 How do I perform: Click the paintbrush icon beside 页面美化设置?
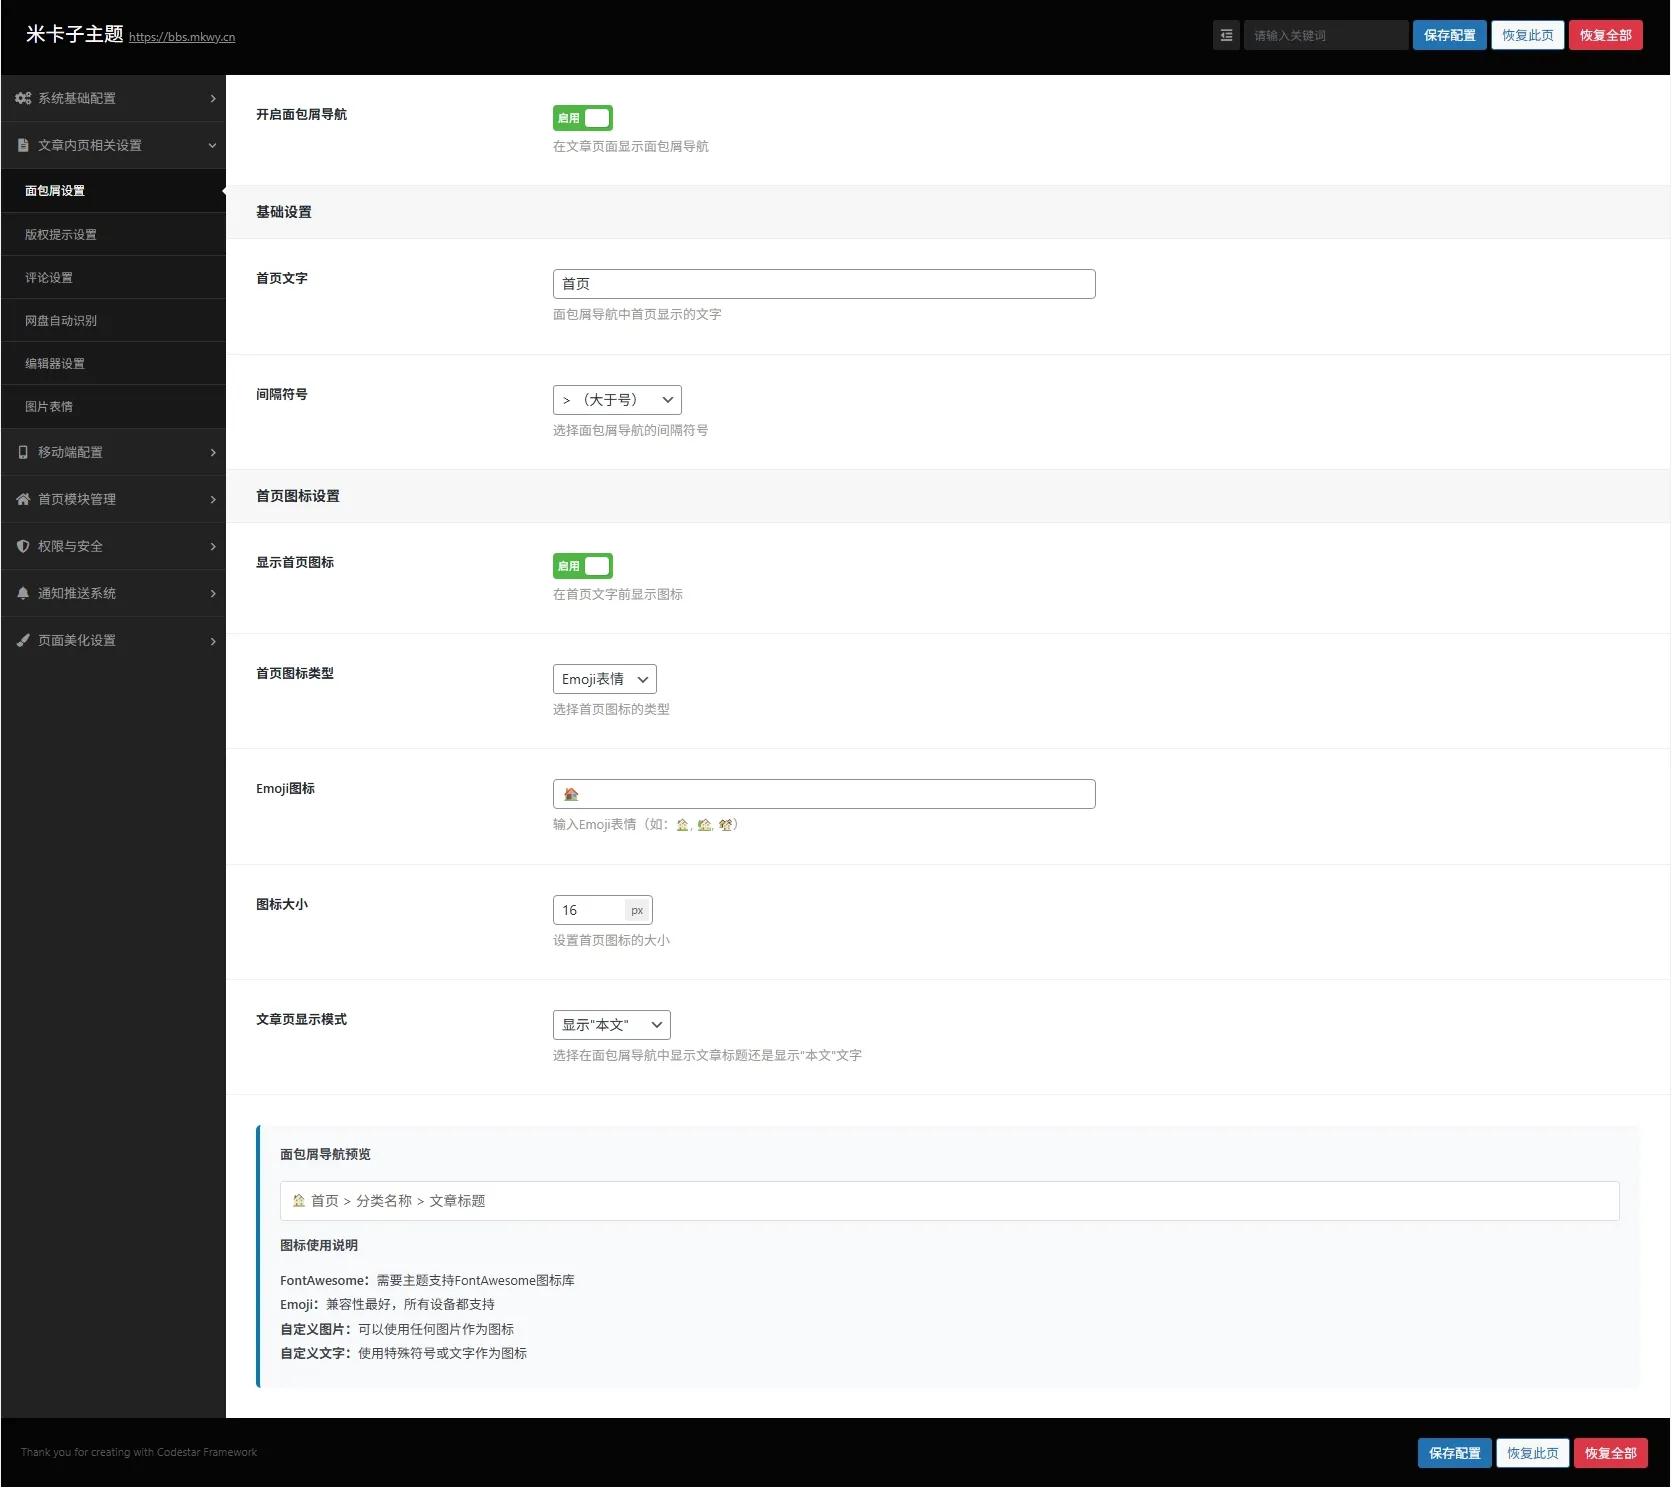point(23,640)
